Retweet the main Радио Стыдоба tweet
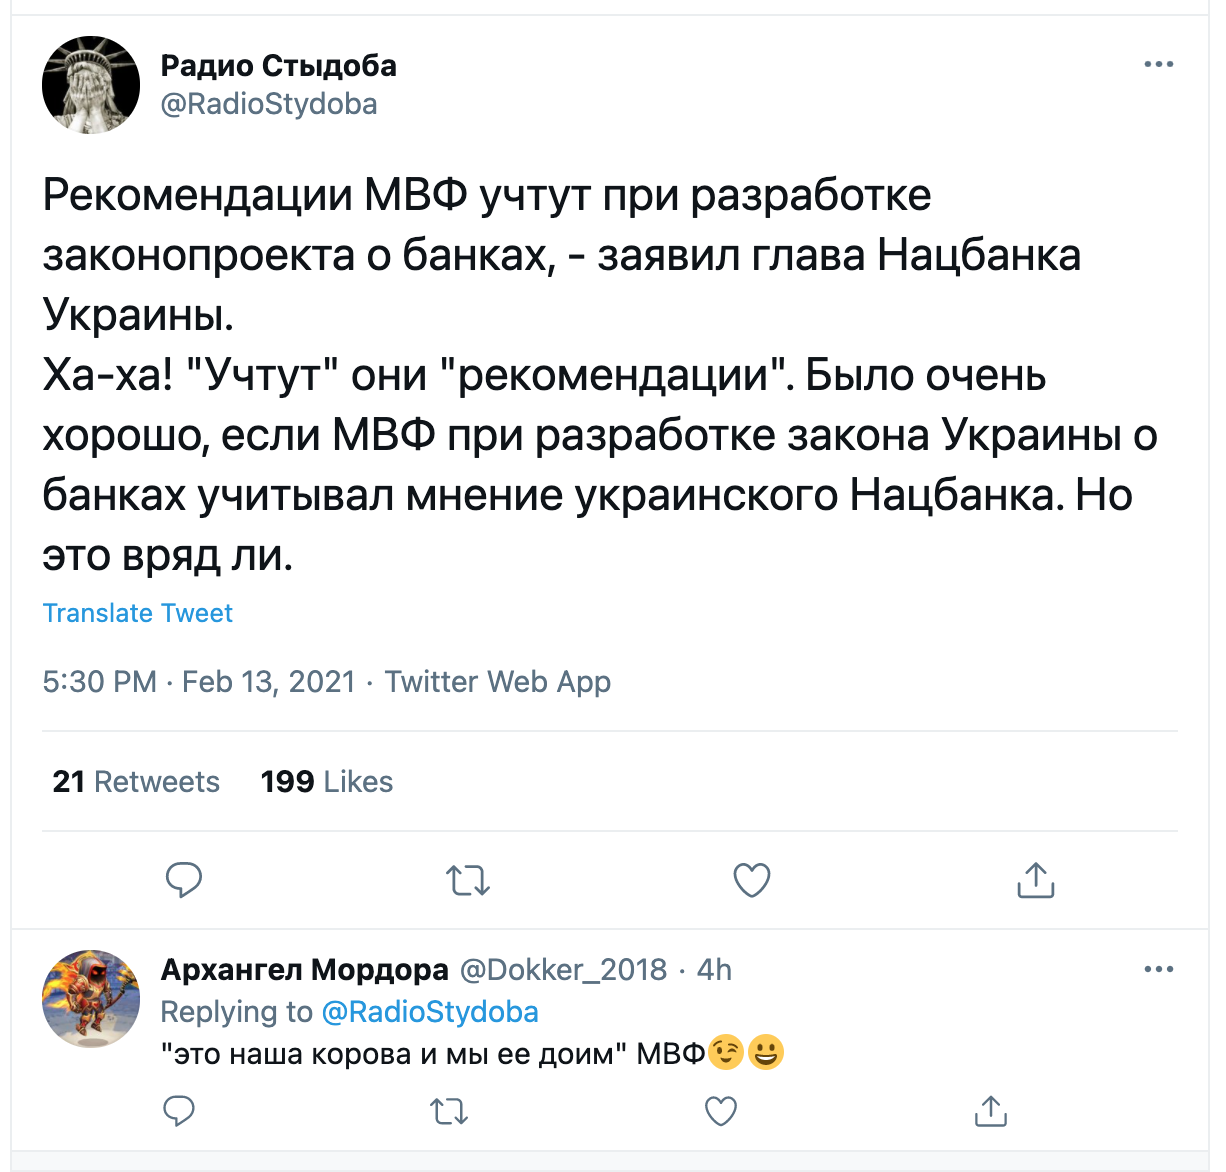This screenshot has height=1172, width=1226. click(x=467, y=880)
